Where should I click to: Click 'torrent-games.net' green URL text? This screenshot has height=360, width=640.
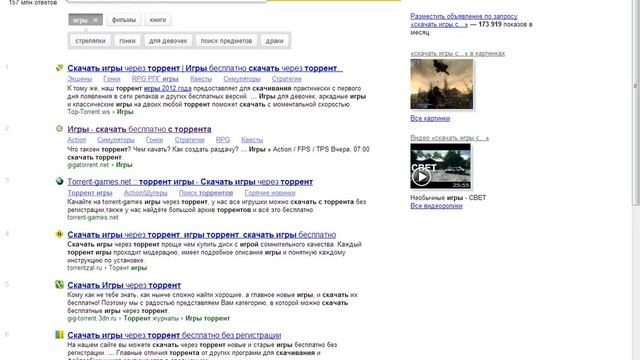tap(93, 217)
